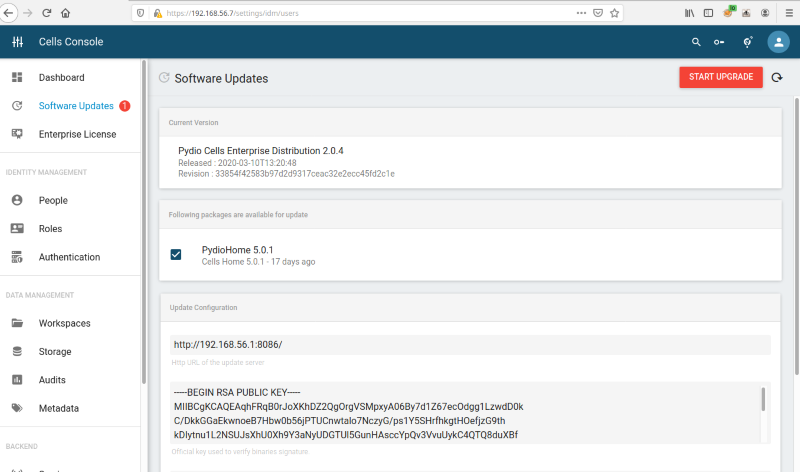The image size is (800, 472).
Task: Click the START UPGRADE button
Action: (721, 77)
